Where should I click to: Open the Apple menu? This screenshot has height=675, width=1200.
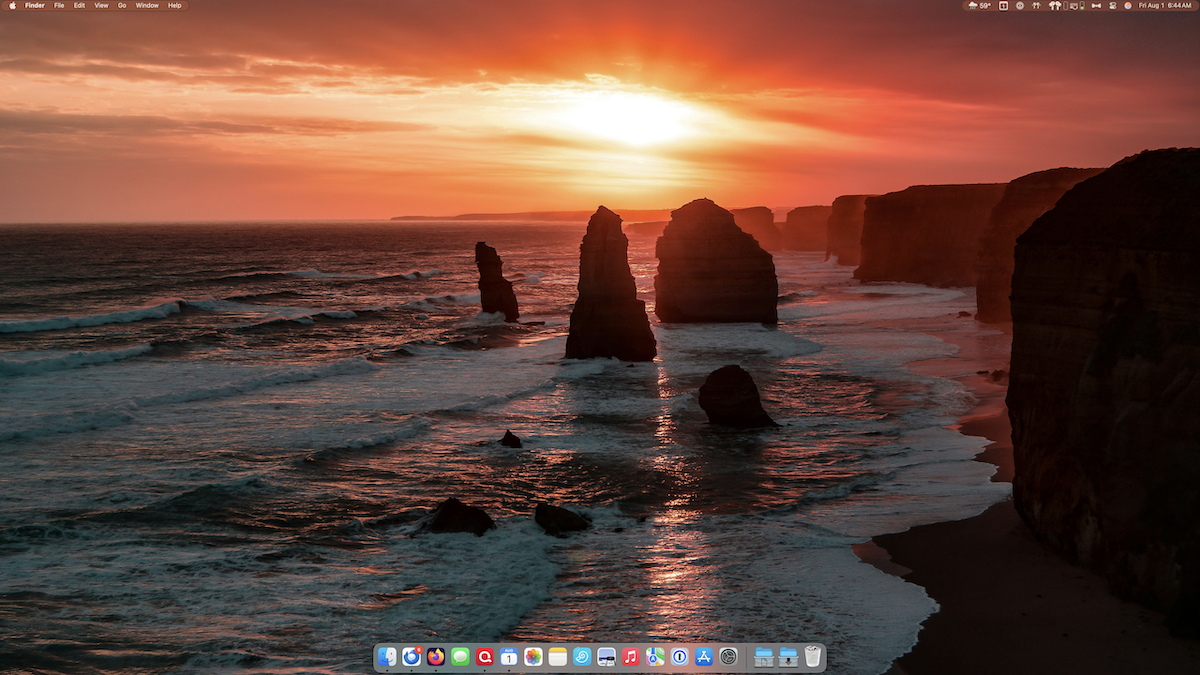tap(12, 5)
